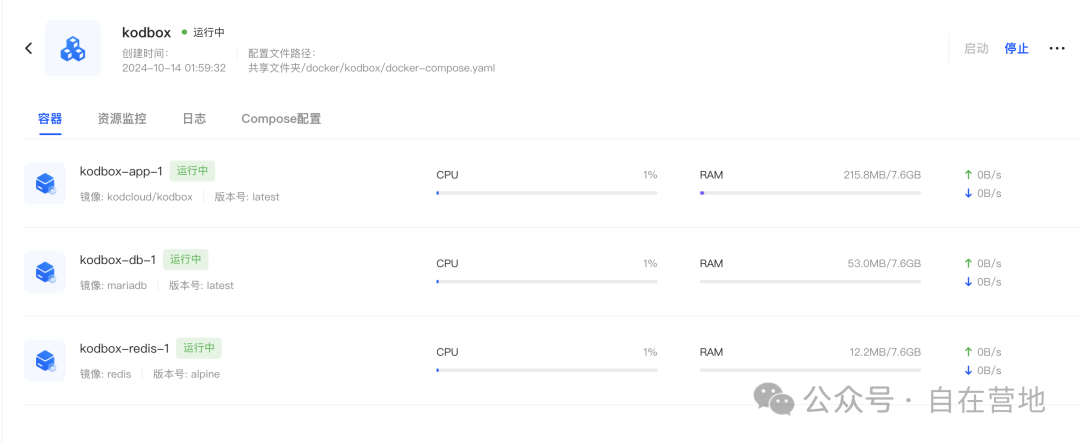Click the 启动 button

pos(976,48)
